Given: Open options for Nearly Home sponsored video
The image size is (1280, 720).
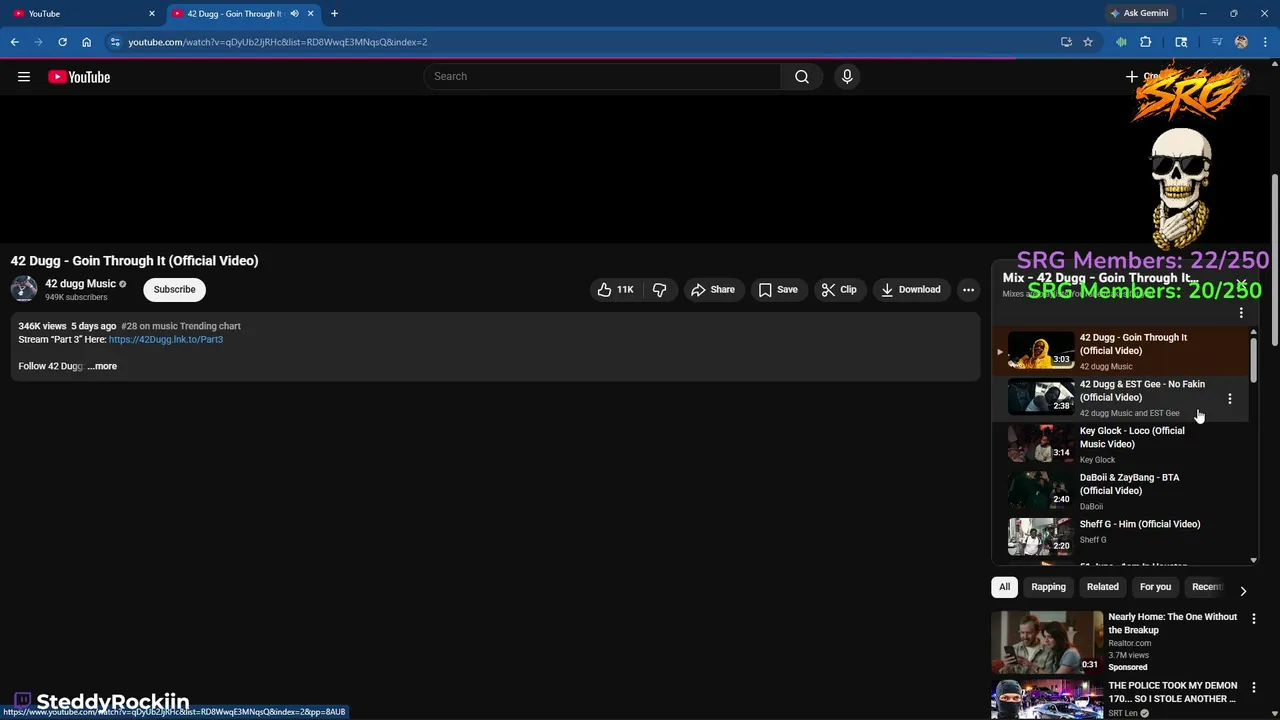Looking at the screenshot, I should tap(1254, 620).
